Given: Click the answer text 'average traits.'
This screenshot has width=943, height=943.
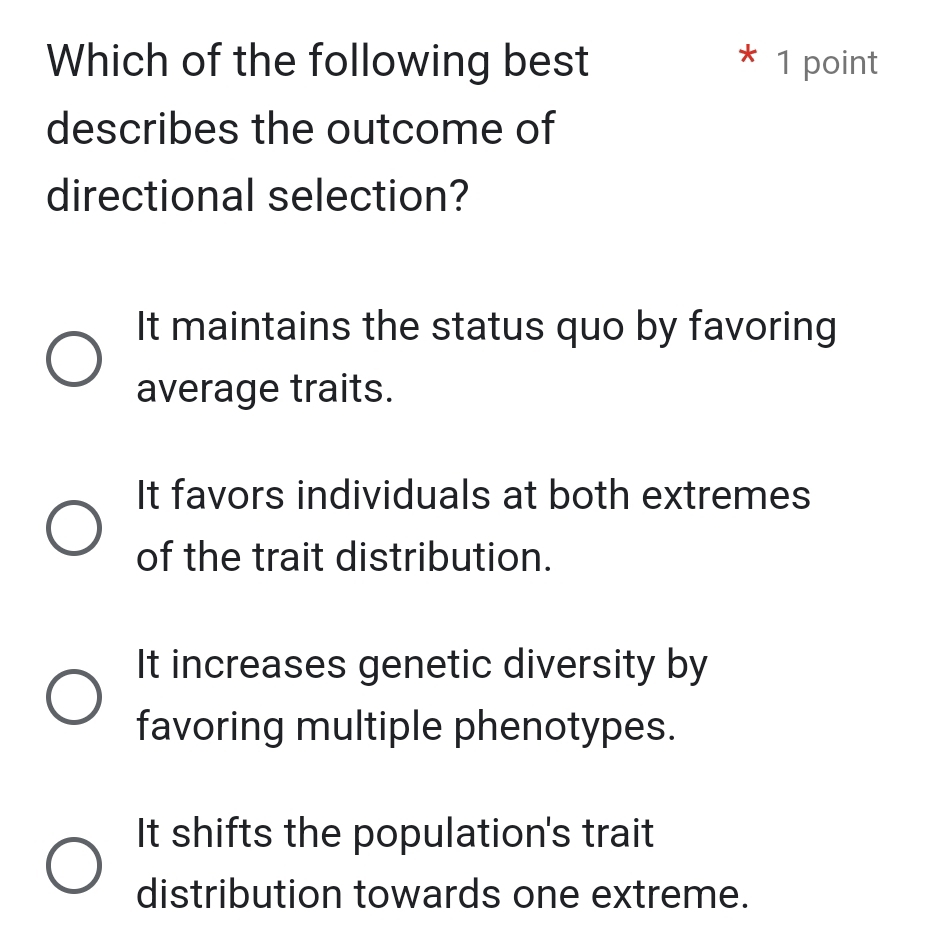Looking at the screenshot, I should click(265, 388).
